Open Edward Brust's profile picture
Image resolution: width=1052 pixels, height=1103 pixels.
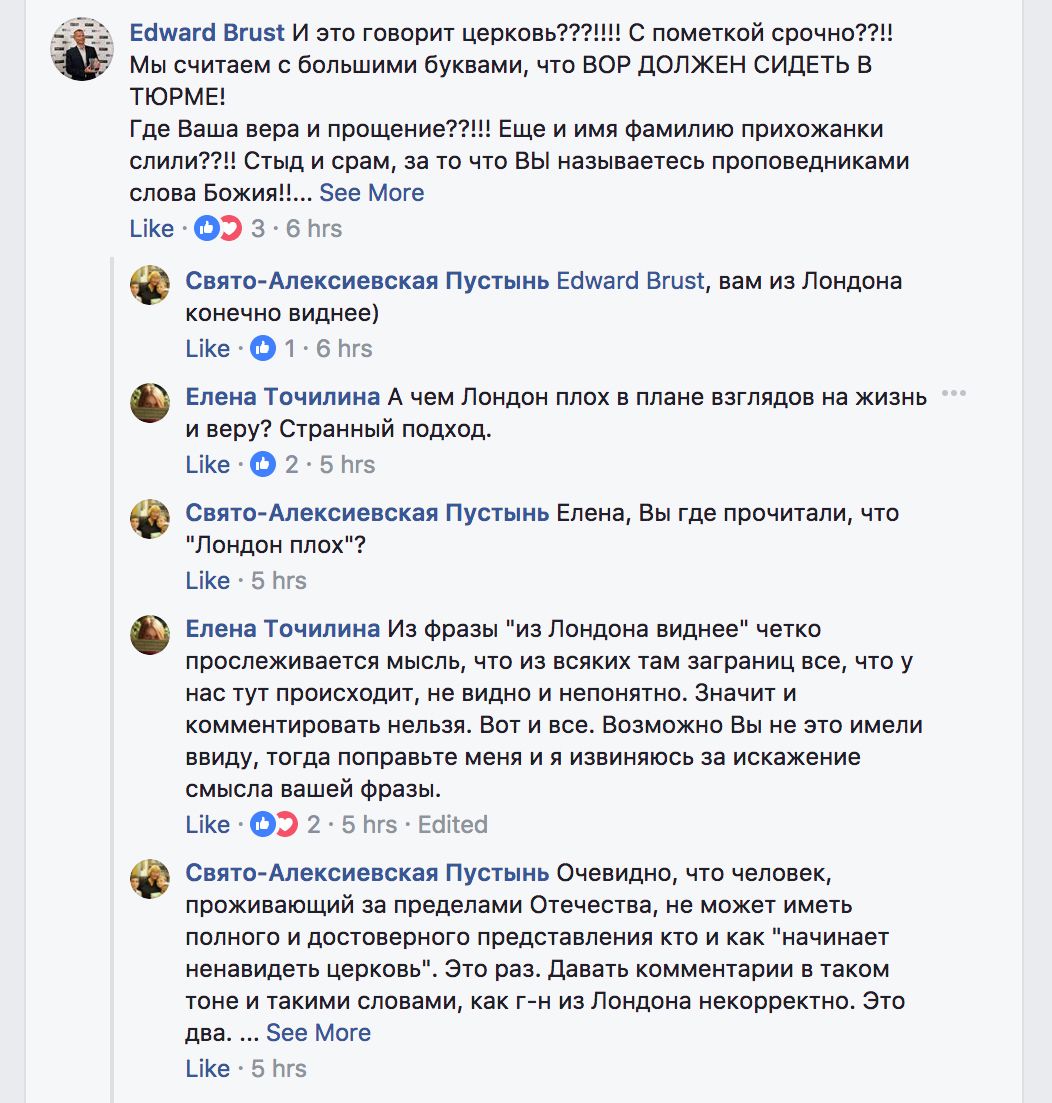click(83, 49)
